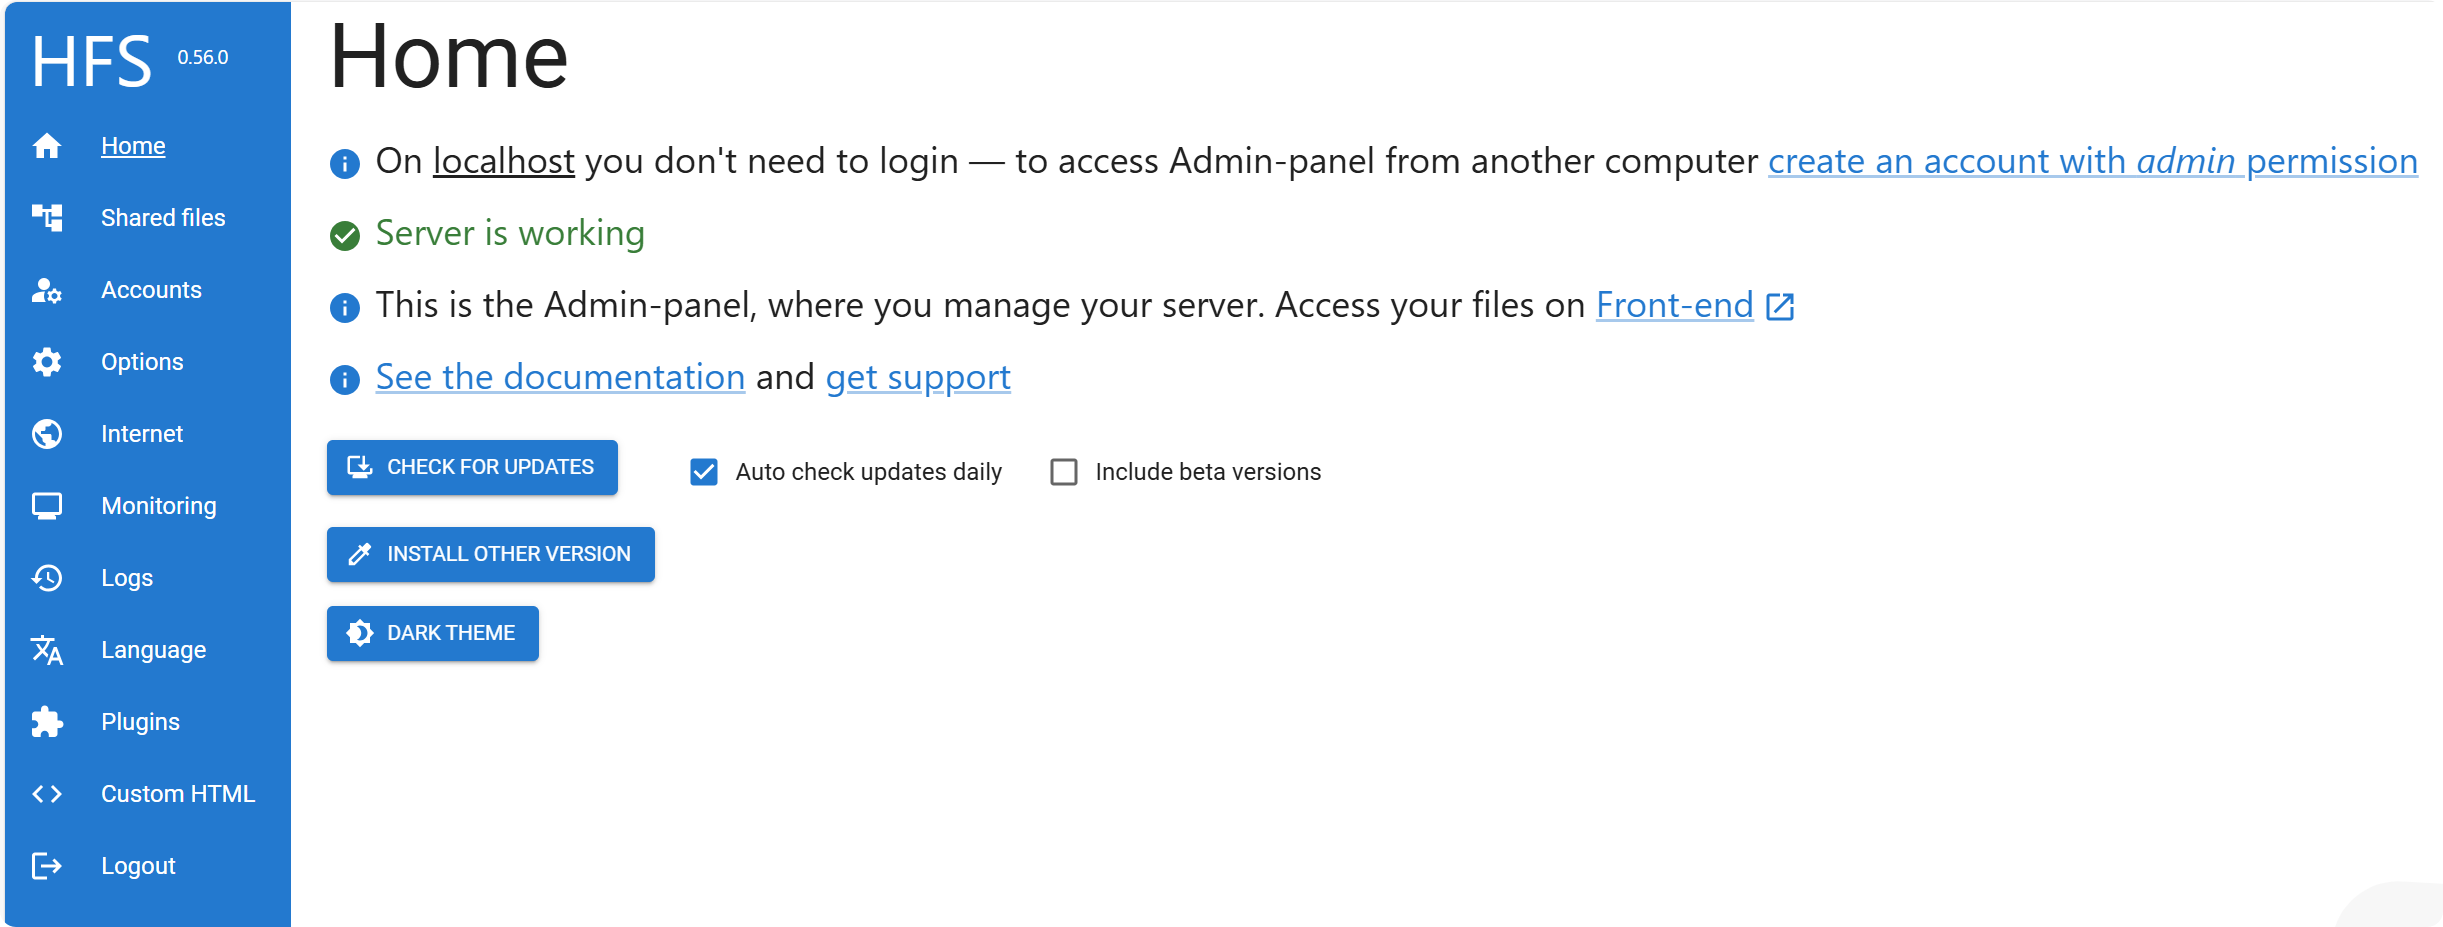Open the See the documentation link
The height and width of the screenshot is (927, 2443).
click(560, 377)
